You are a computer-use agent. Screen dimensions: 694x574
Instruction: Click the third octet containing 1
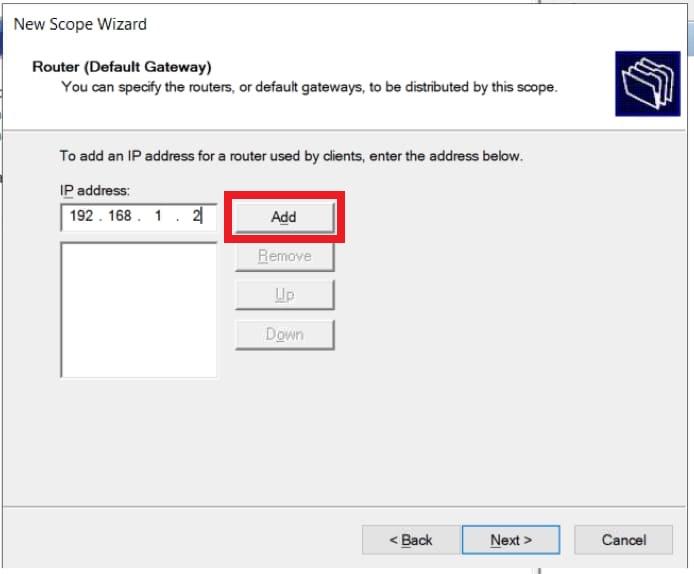point(158,216)
